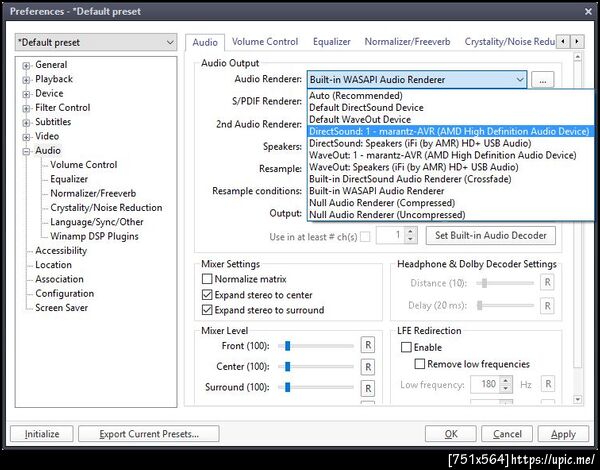This screenshot has height=470, width=600.
Task: Check Remove low frequencies
Action: coord(420,364)
